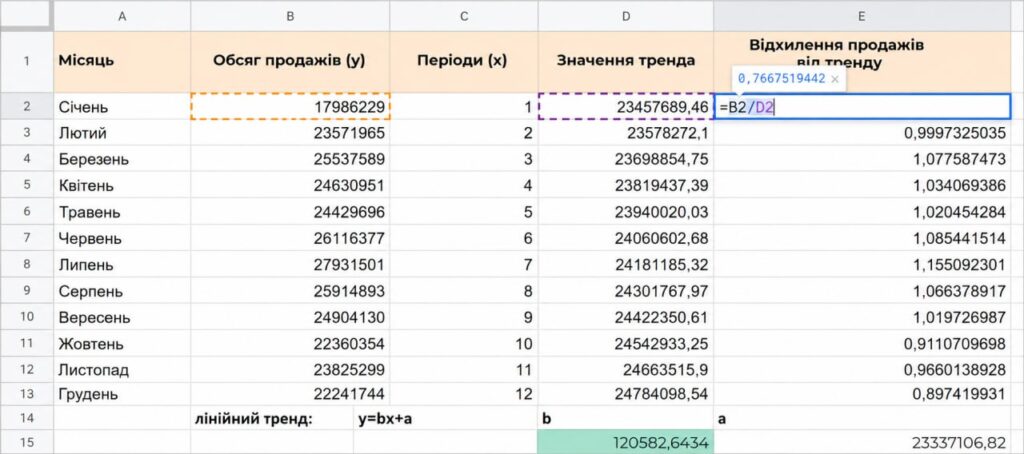Select the green cell with 120582,6434
This screenshot has height=454, width=1024.
[x=626, y=442]
